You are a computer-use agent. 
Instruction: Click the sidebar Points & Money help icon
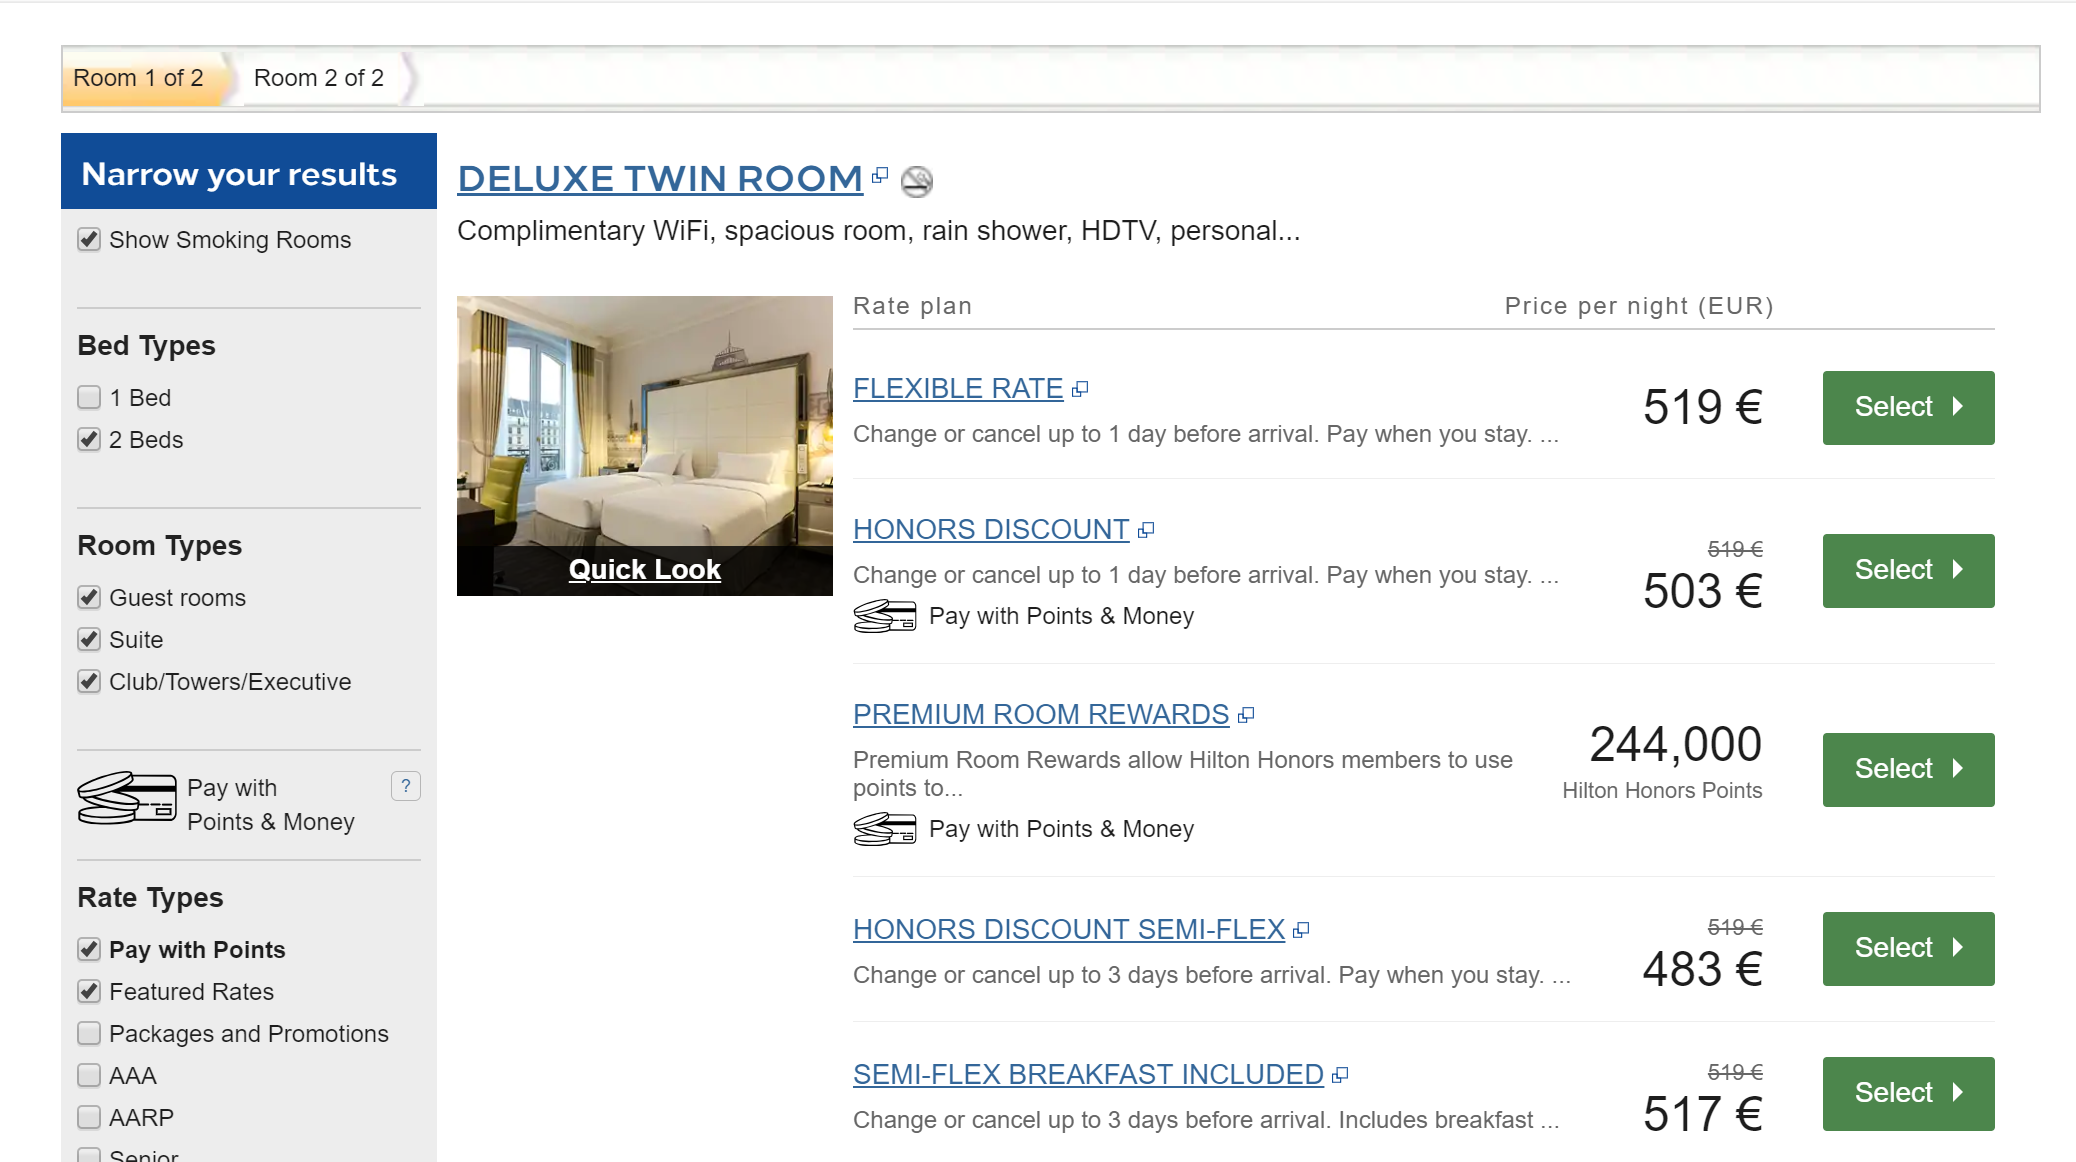tap(405, 786)
